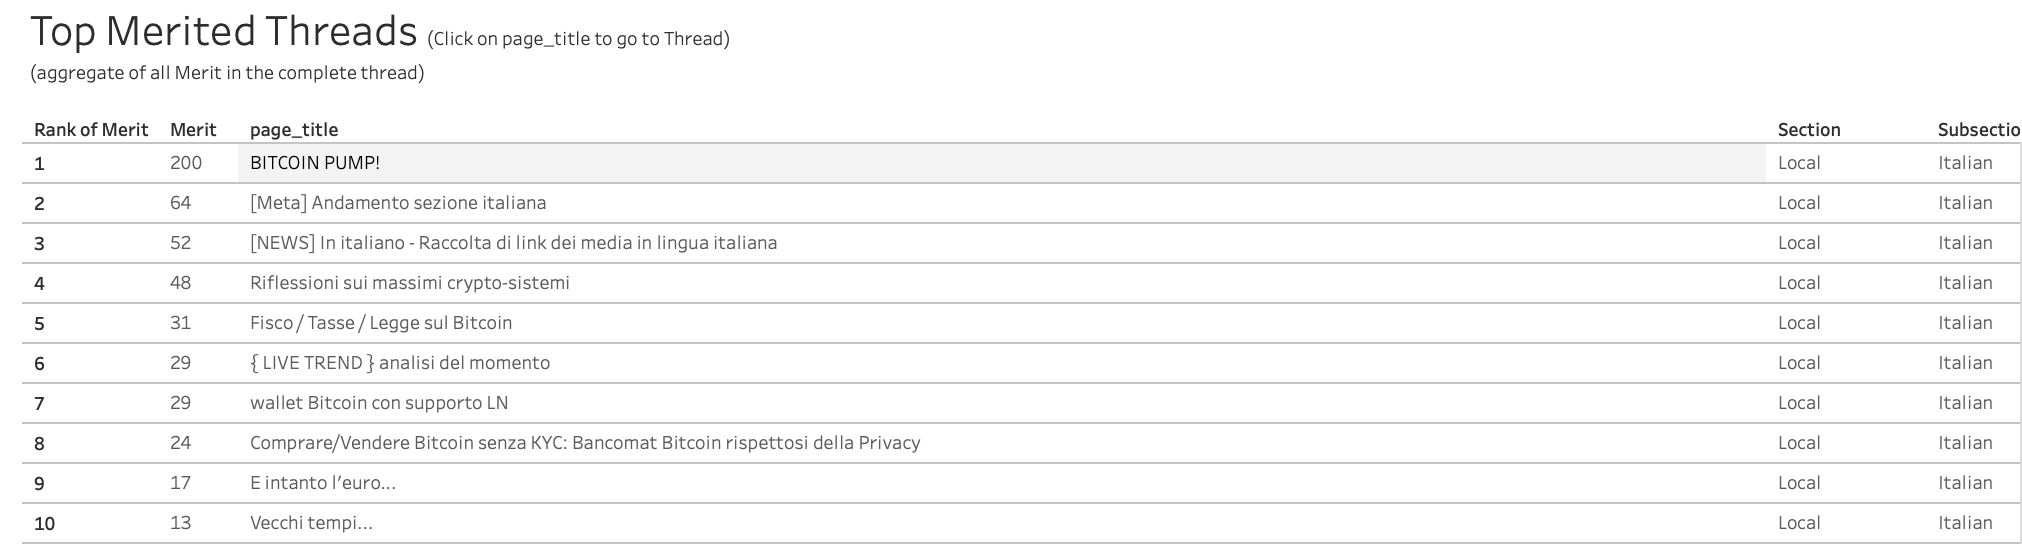
Task: Click the Subsection column header
Action: (x=1979, y=130)
